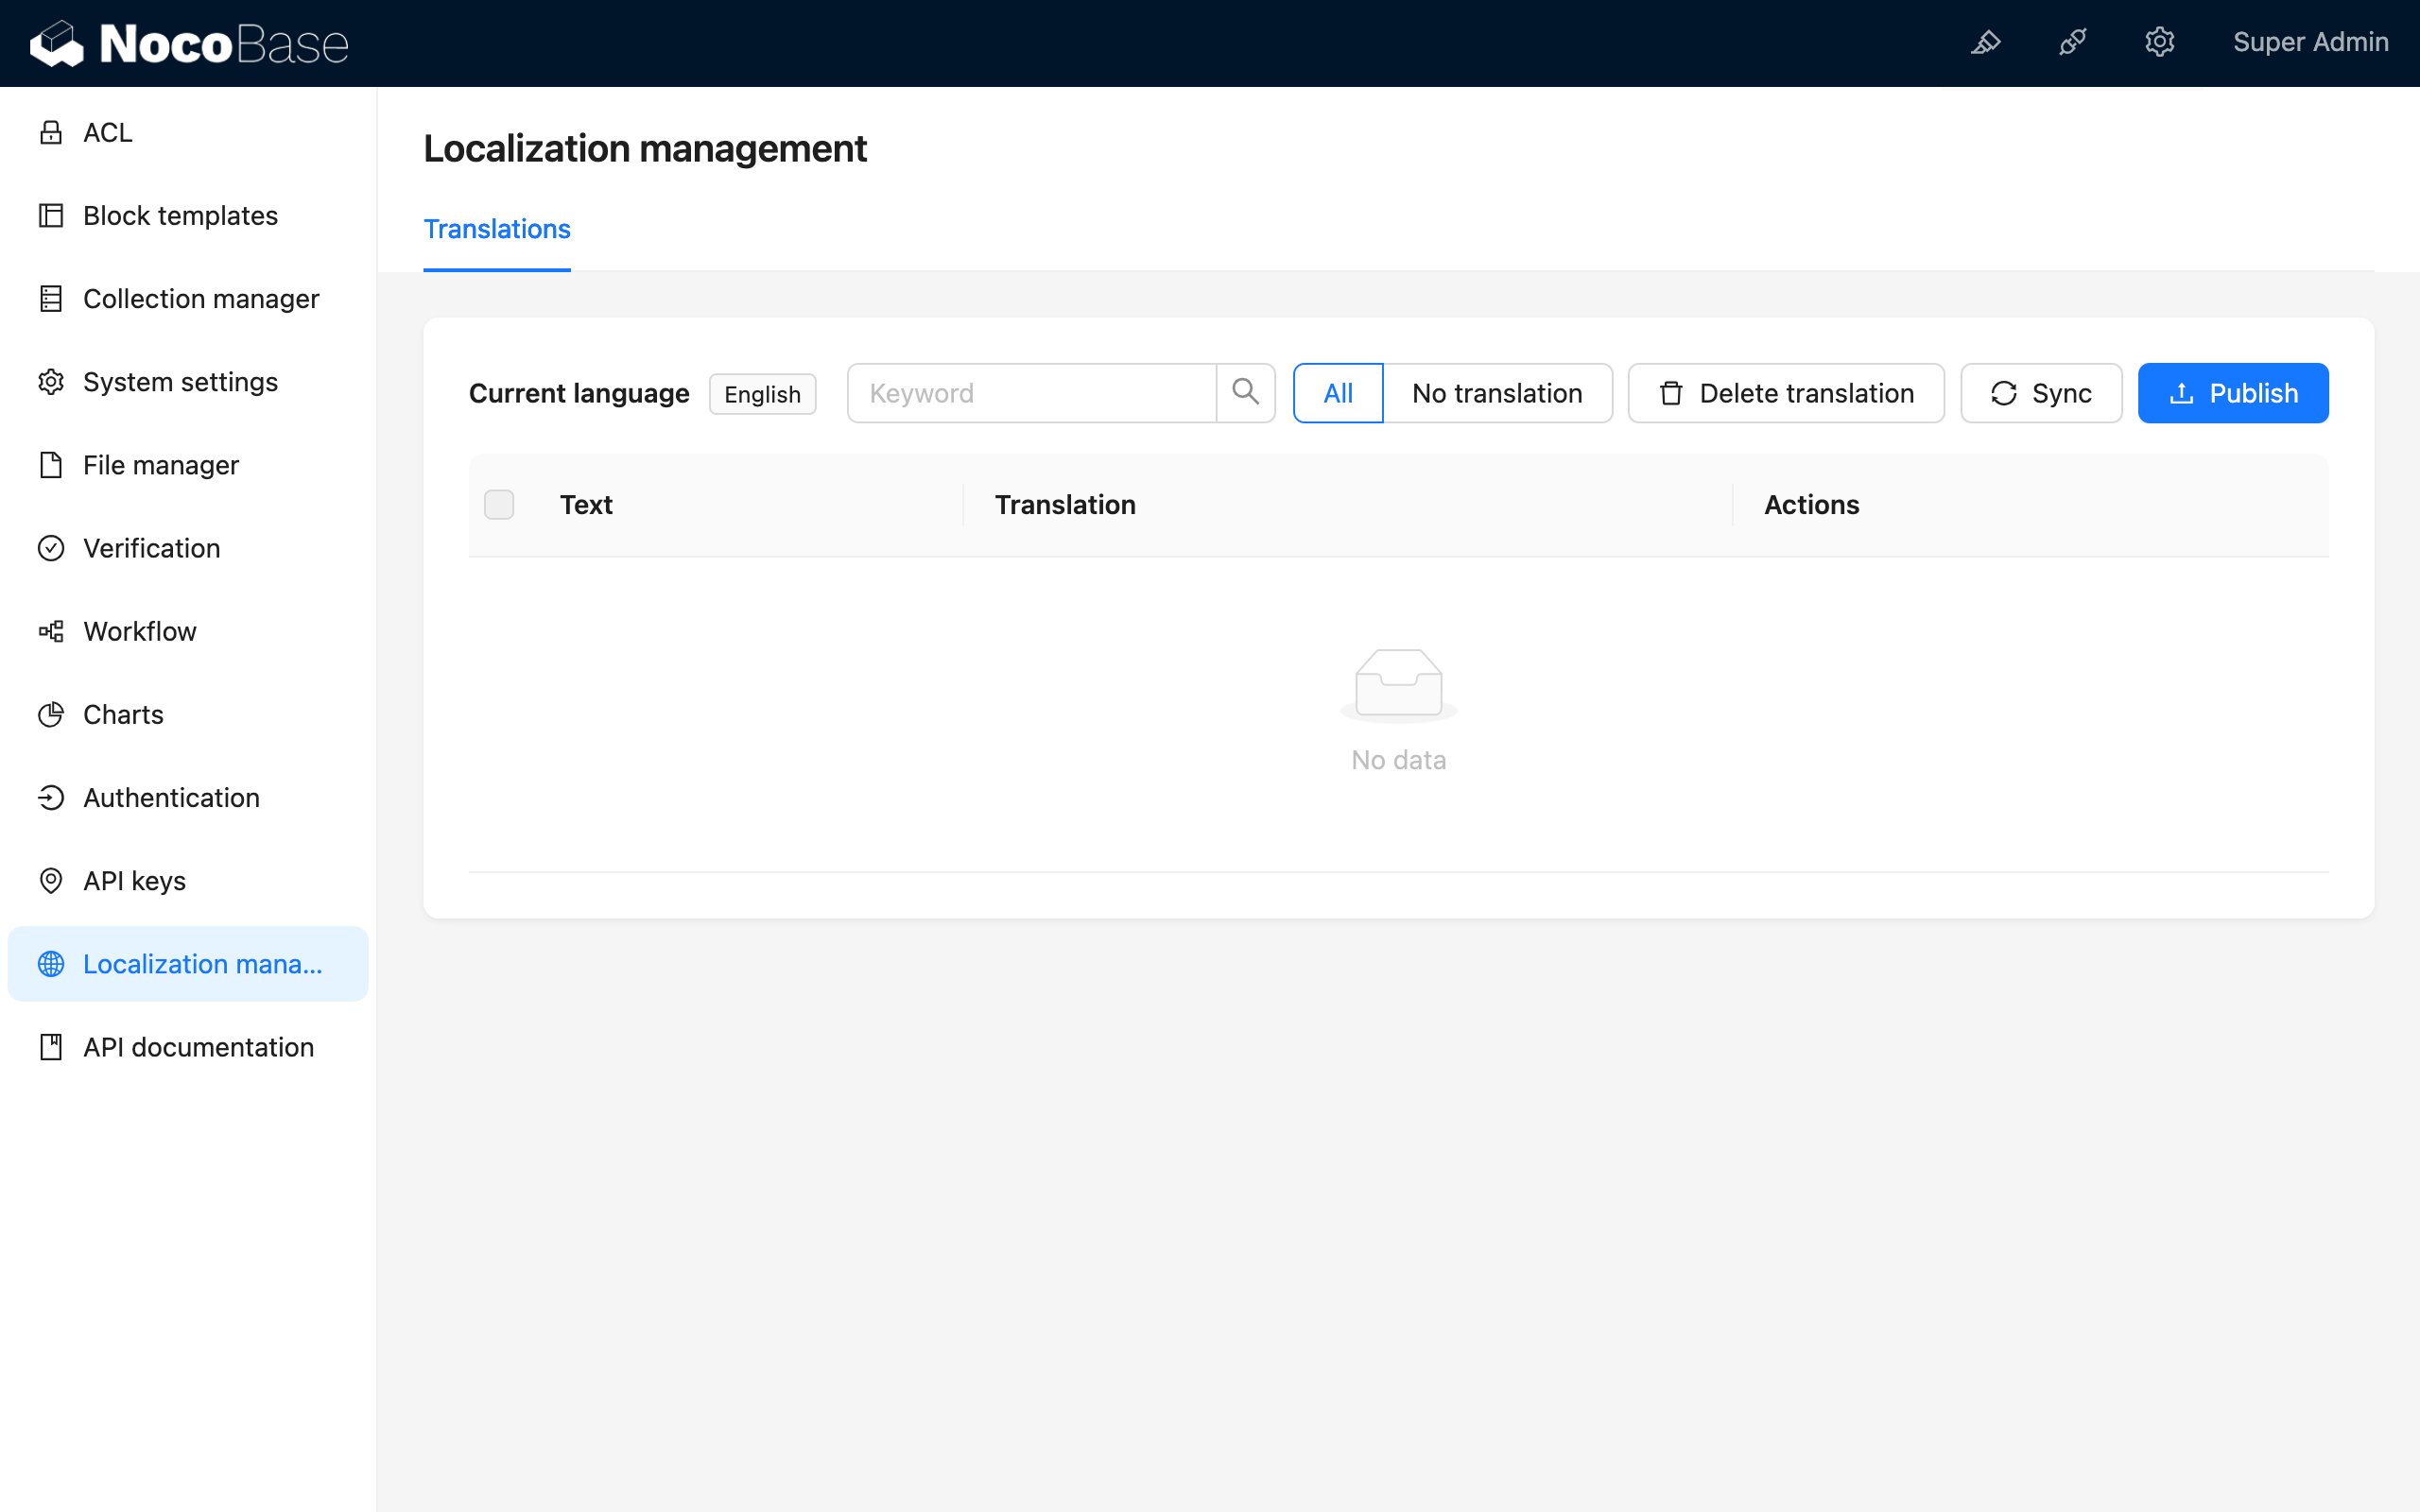This screenshot has width=2420, height=1512.
Task: Click the English language tag
Action: [x=762, y=394]
